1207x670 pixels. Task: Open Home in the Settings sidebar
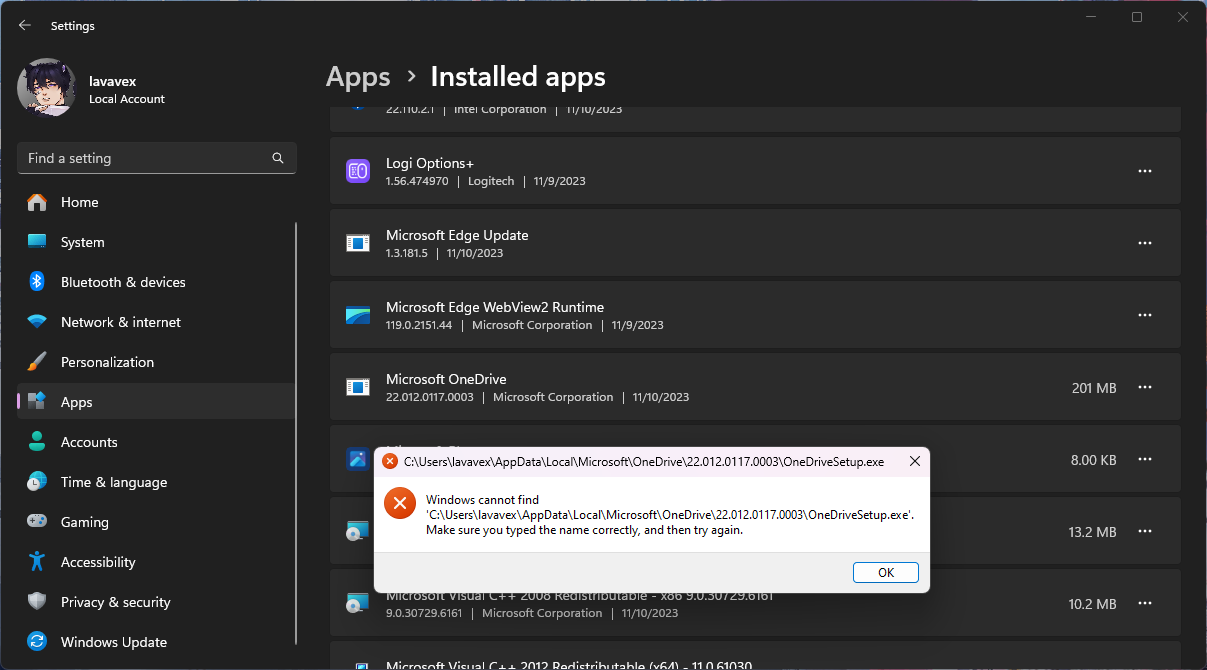click(x=79, y=202)
